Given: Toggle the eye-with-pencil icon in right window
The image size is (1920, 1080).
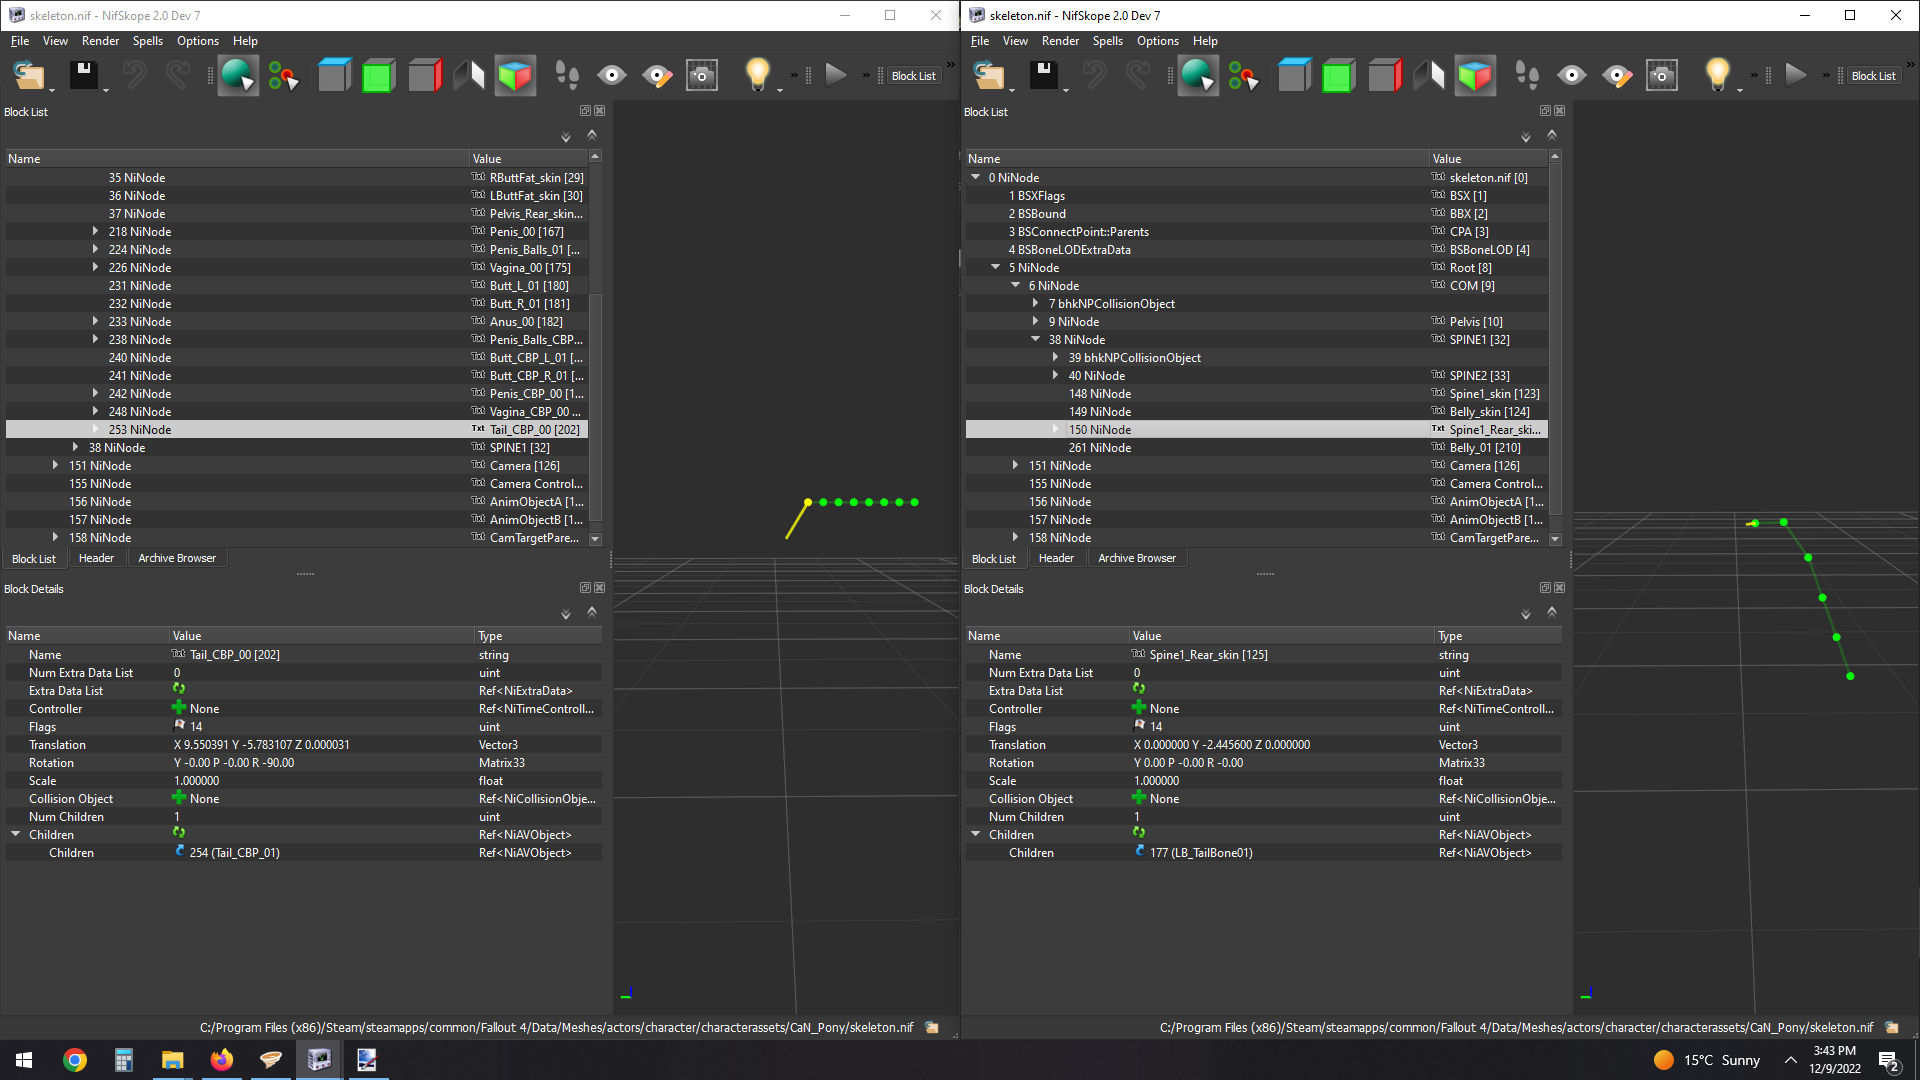Looking at the screenshot, I should coord(1617,76).
